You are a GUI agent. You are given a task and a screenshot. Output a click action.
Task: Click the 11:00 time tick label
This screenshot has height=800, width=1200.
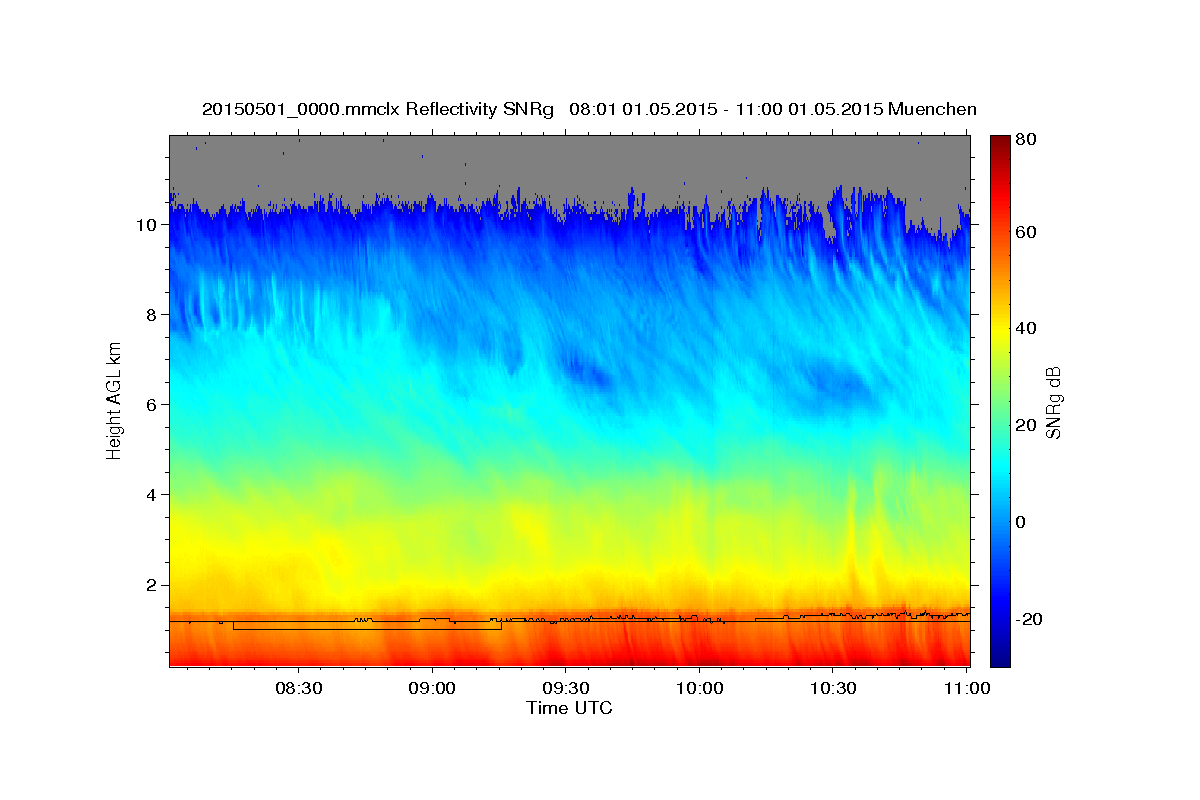(966, 688)
